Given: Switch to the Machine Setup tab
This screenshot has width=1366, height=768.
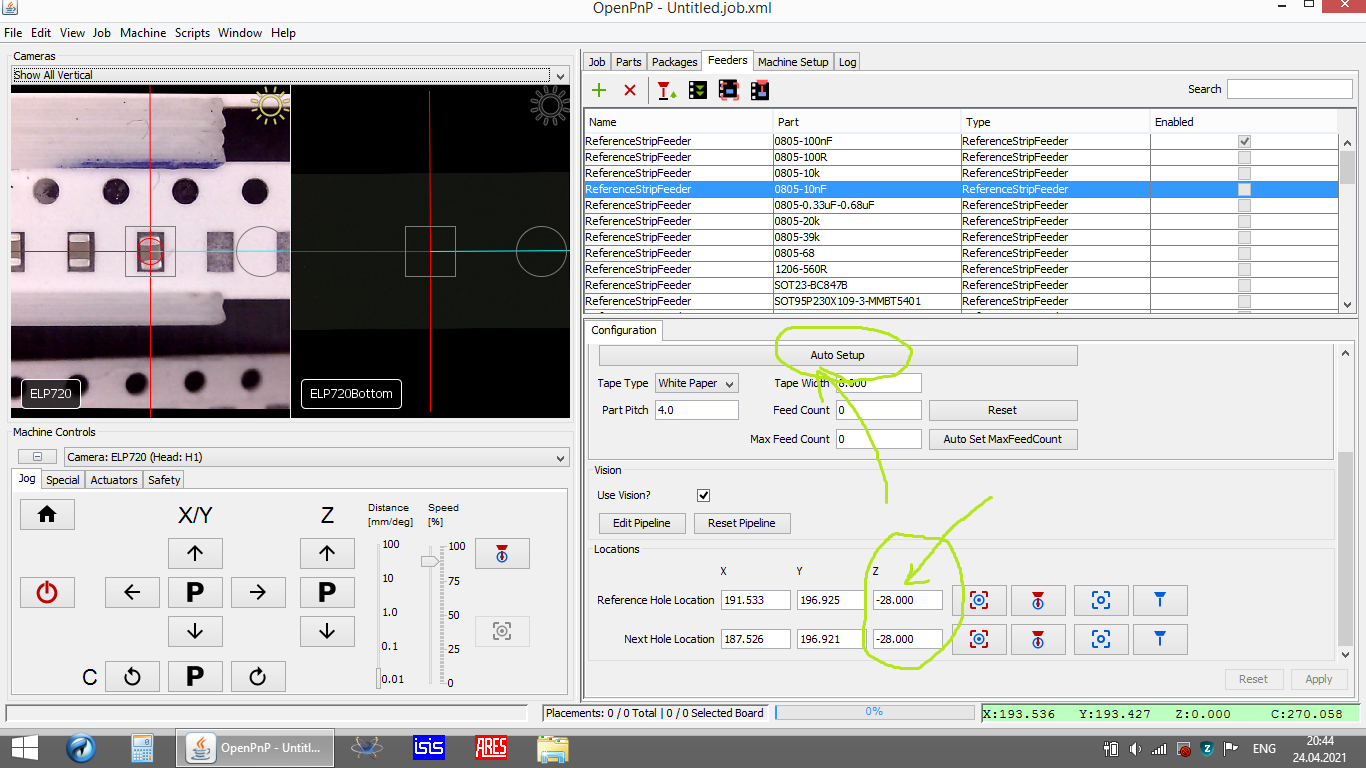Looking at the screenshot, I should (793, 61).
